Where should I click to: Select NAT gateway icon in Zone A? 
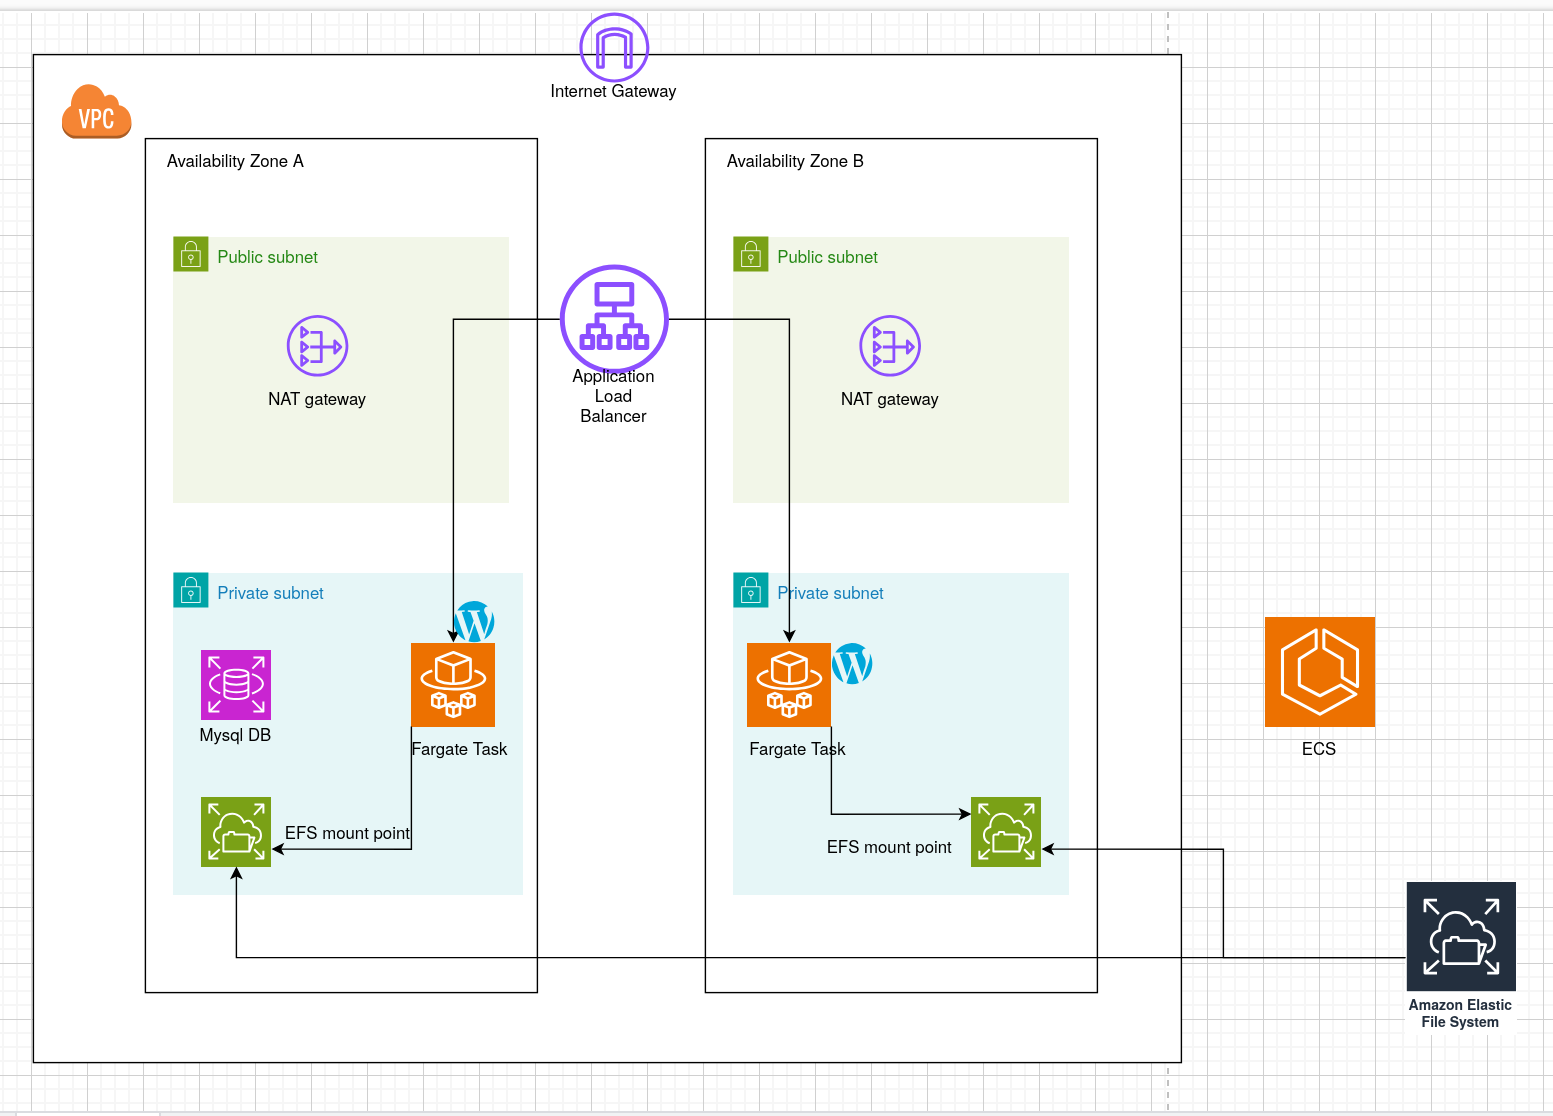pyautogui.click(x=317, y=346)
